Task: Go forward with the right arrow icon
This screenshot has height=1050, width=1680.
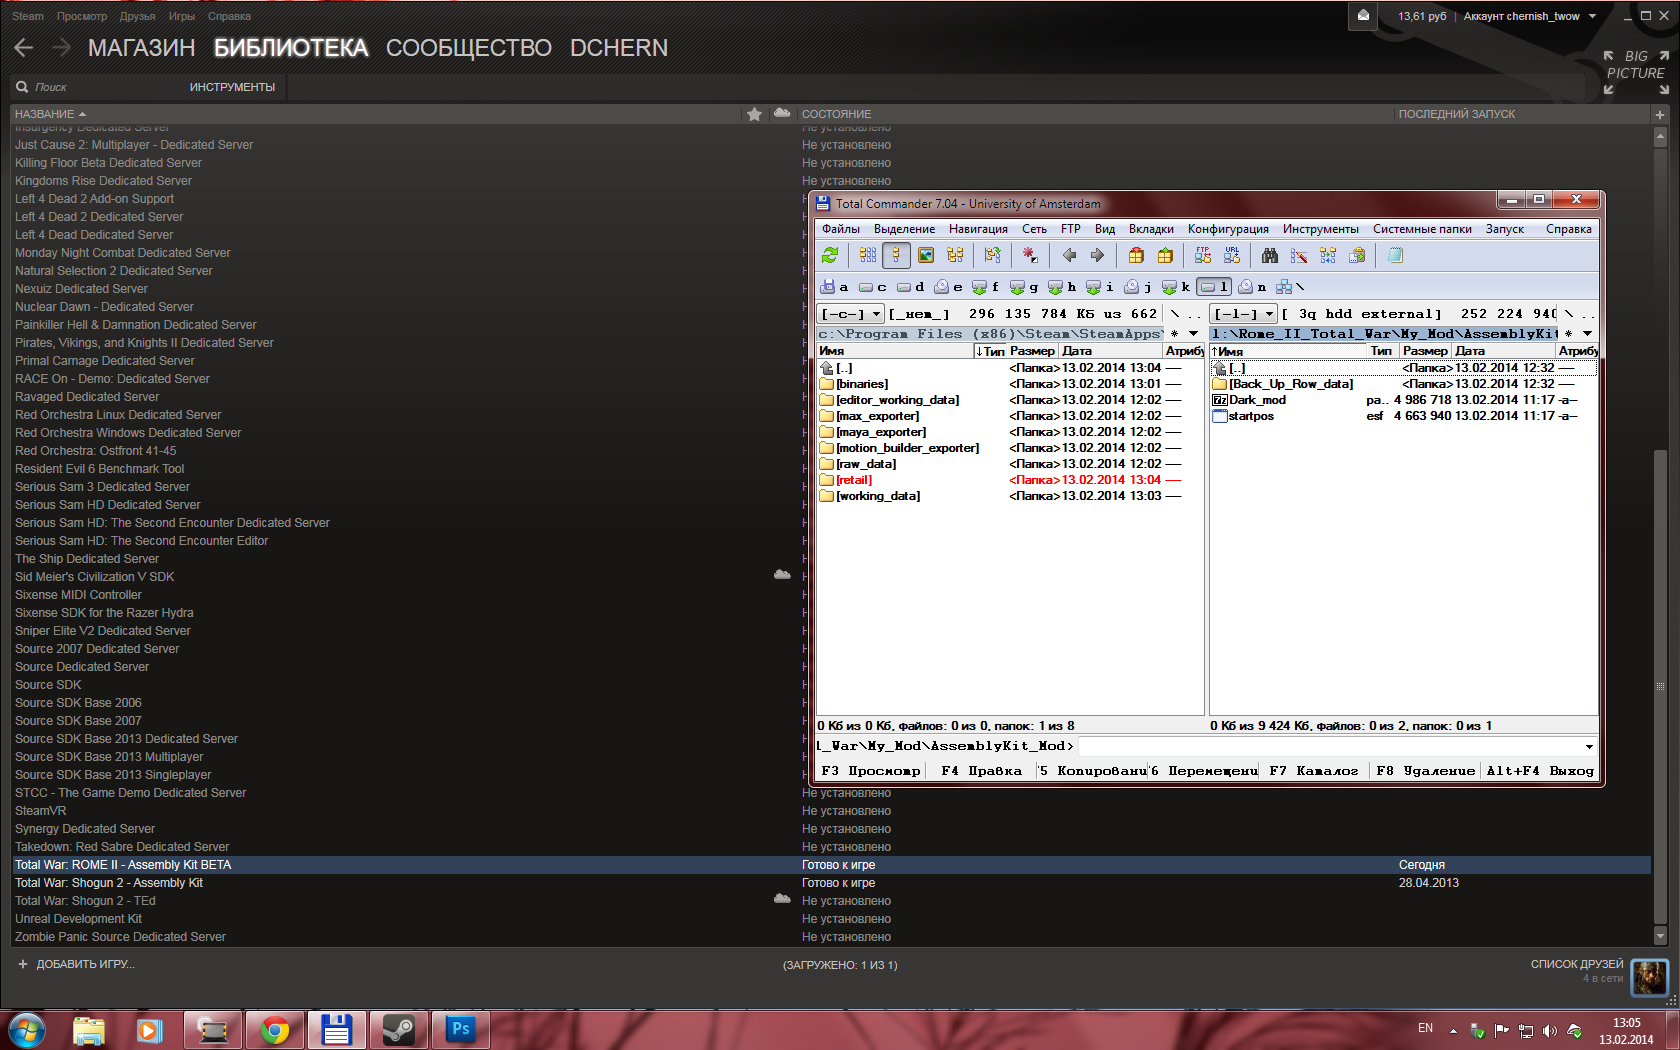Action: click(1097, 256)
